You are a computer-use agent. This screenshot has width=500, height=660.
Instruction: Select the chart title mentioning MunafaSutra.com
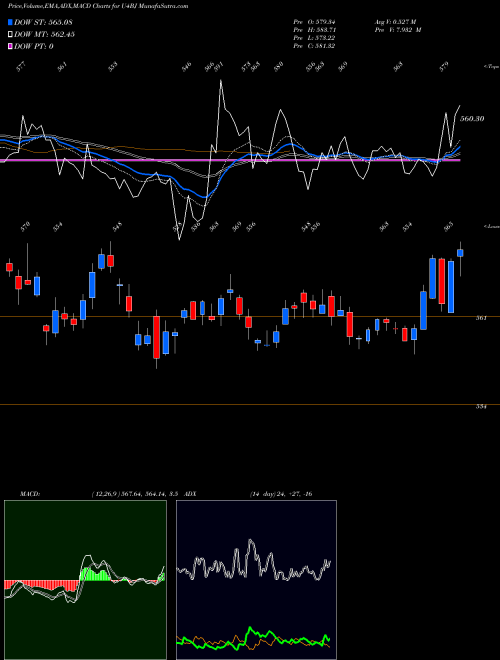click(98, 6)
